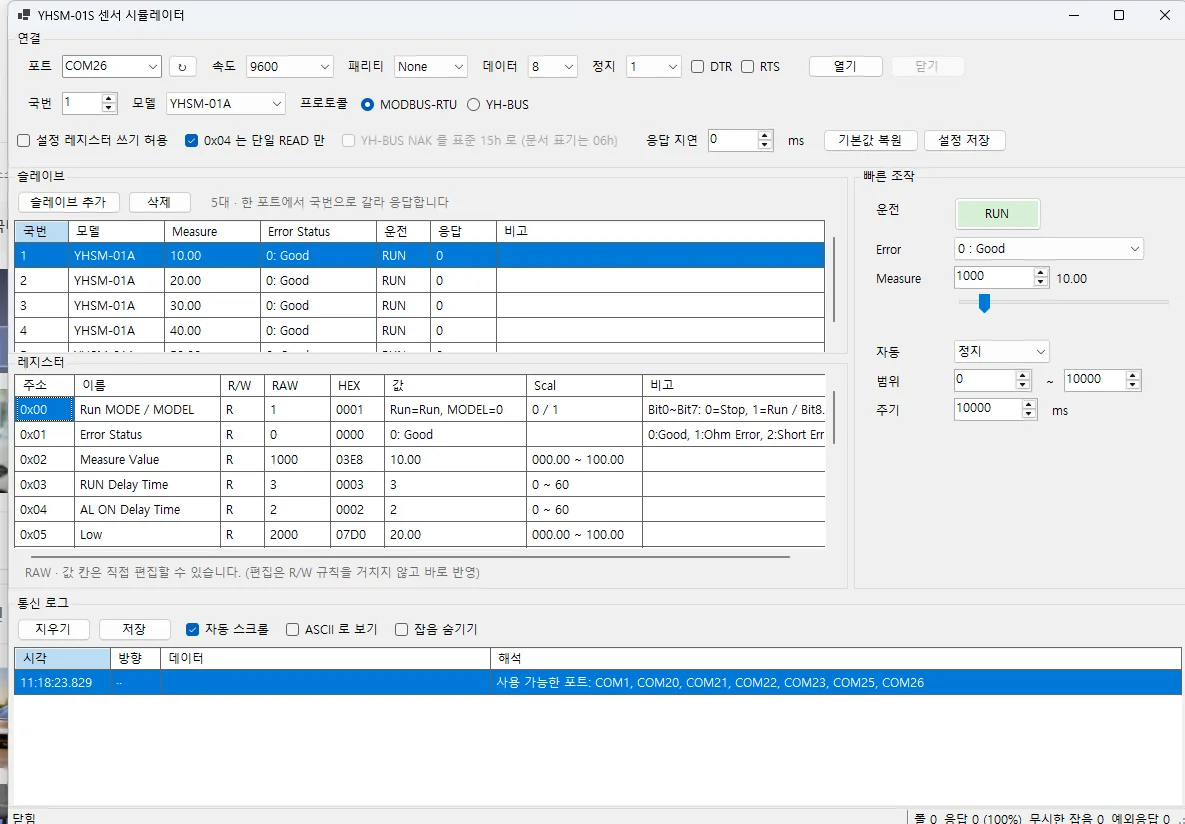This screenshot has height=824, width=1185.
Task: Click the 열기 button
Action: point(846,67)
